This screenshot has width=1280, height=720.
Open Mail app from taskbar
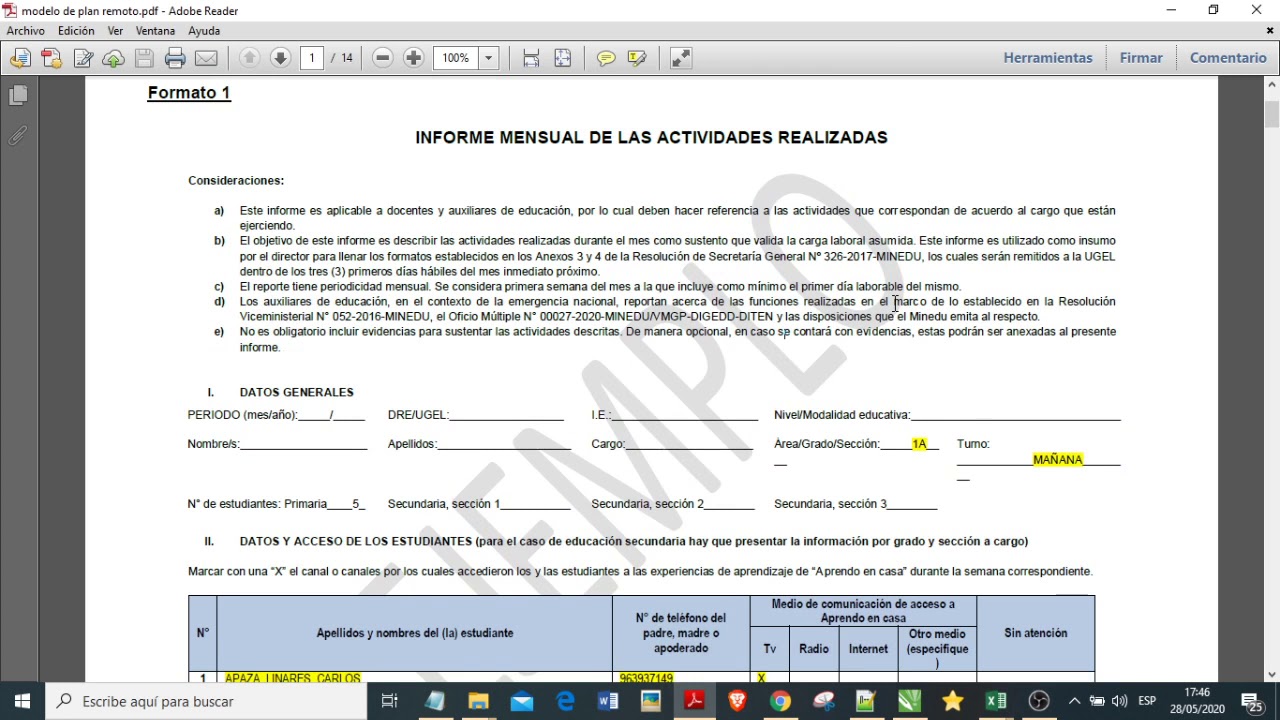pos(522,701)
